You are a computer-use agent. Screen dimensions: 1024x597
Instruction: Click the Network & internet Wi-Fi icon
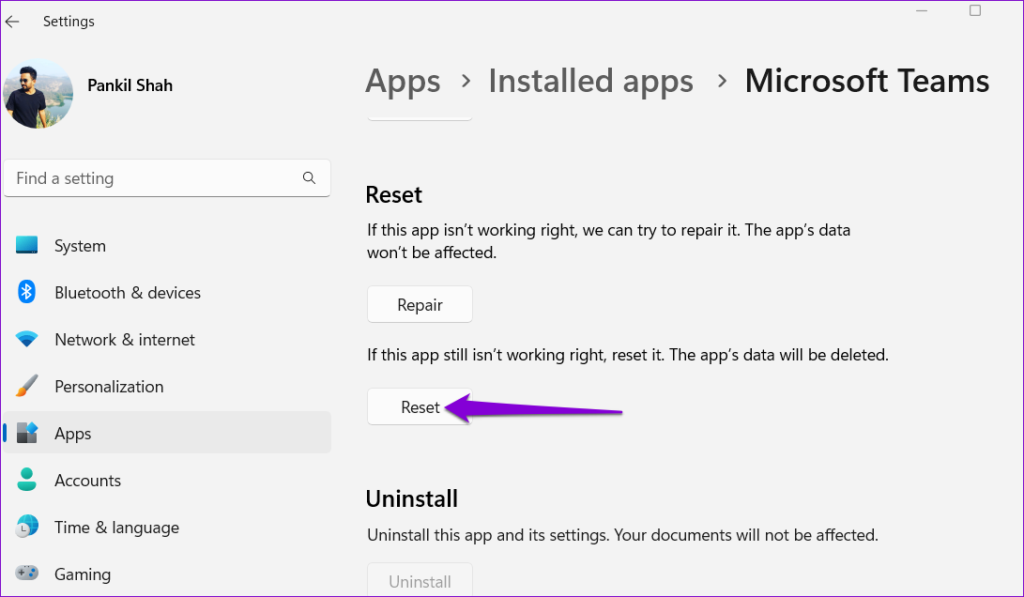[x=28, y=339]
